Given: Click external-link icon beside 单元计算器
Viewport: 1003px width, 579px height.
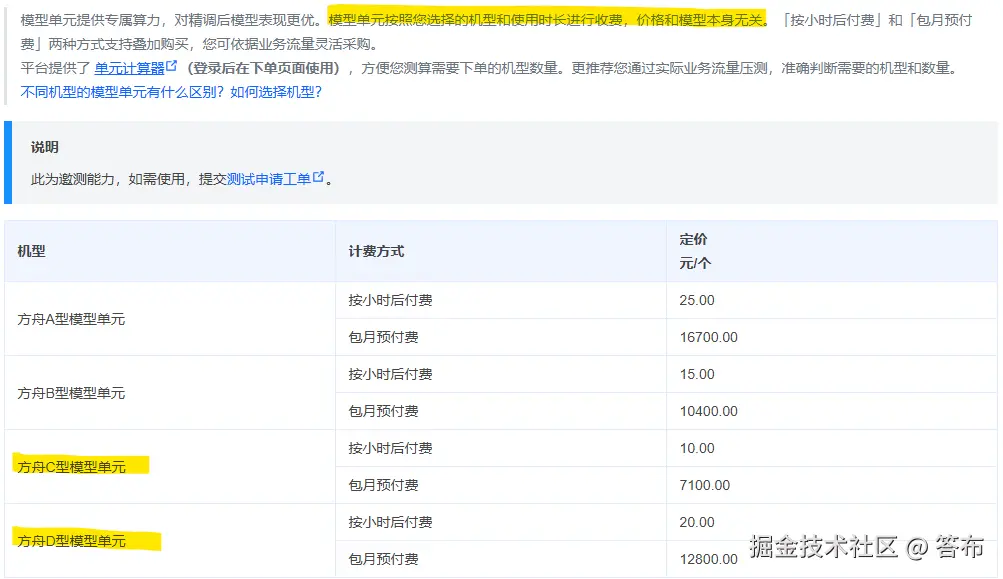Looking at the screenshot, I should 171,66.
